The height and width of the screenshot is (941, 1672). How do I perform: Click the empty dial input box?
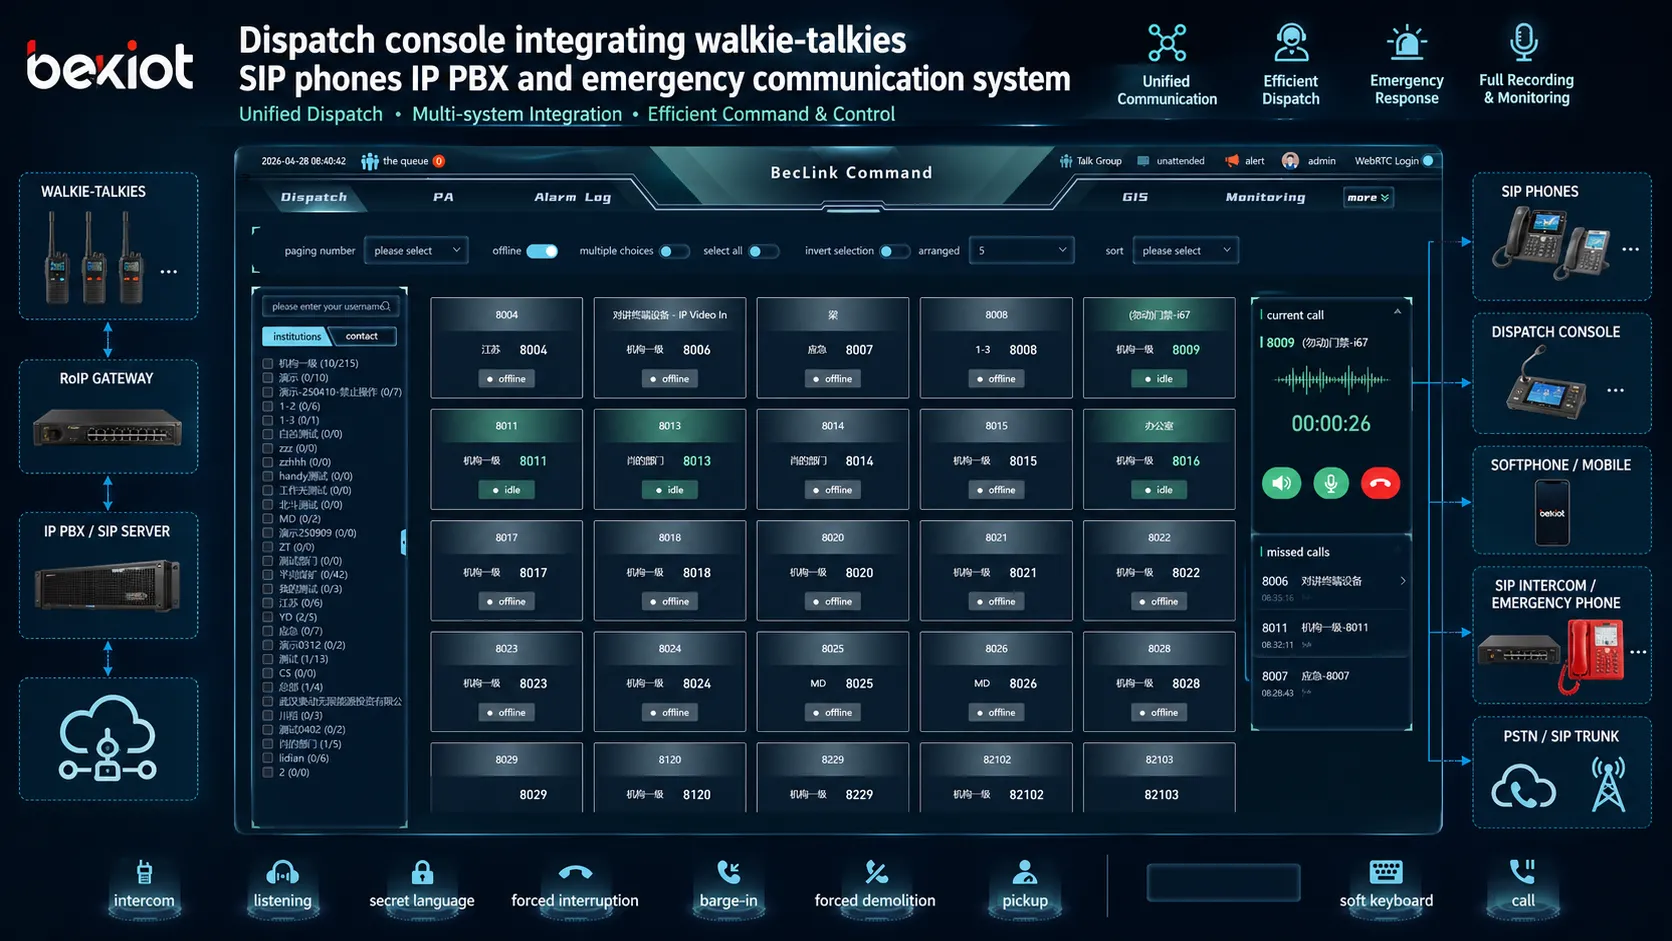point(1224,883)
